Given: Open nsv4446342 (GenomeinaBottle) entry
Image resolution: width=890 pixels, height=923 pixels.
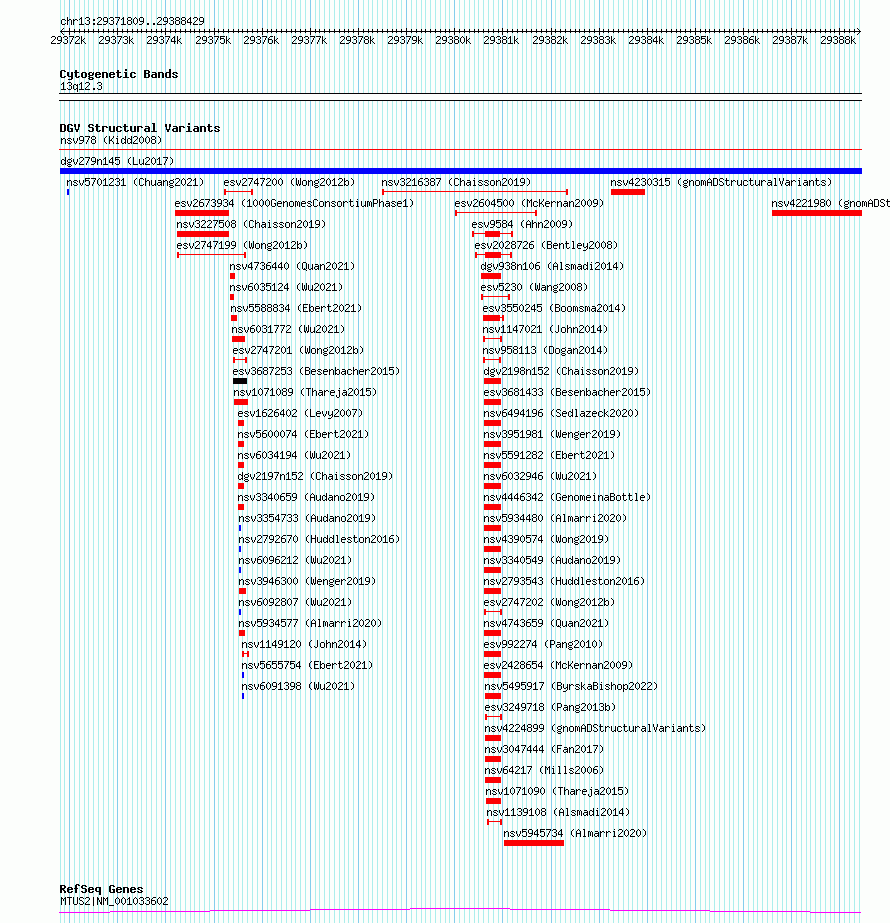Looking at the screenshot, I should point(567,497).
